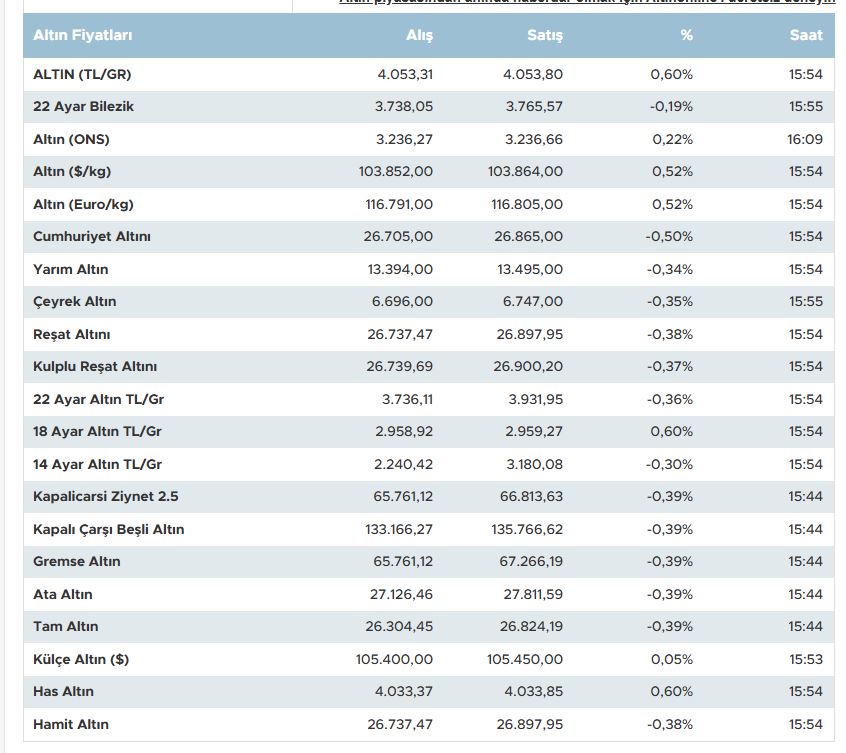This screenshot has width=846, height=753.
Task: Open the 22 Ayar Bilezik row
Action: pyautogui.click(x=429, y=107)
